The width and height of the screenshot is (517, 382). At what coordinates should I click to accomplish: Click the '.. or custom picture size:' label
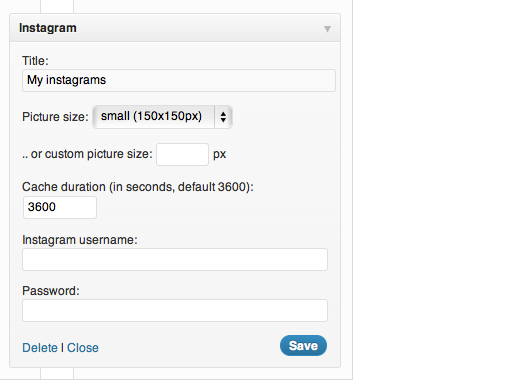(x=87, y=154)
